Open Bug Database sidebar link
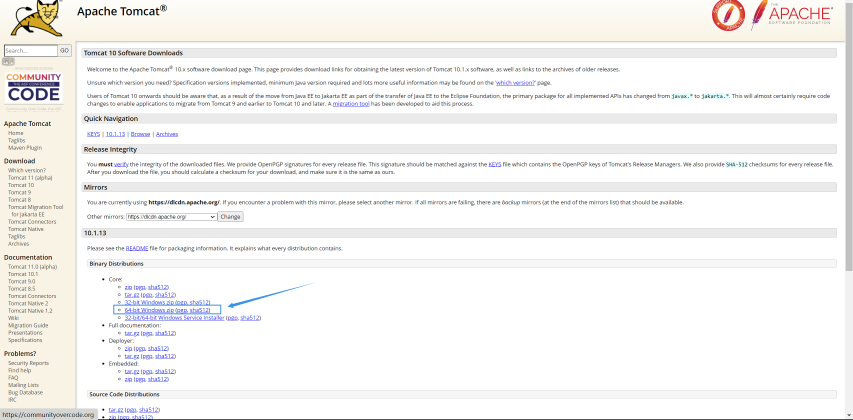 tap(26, 392)
